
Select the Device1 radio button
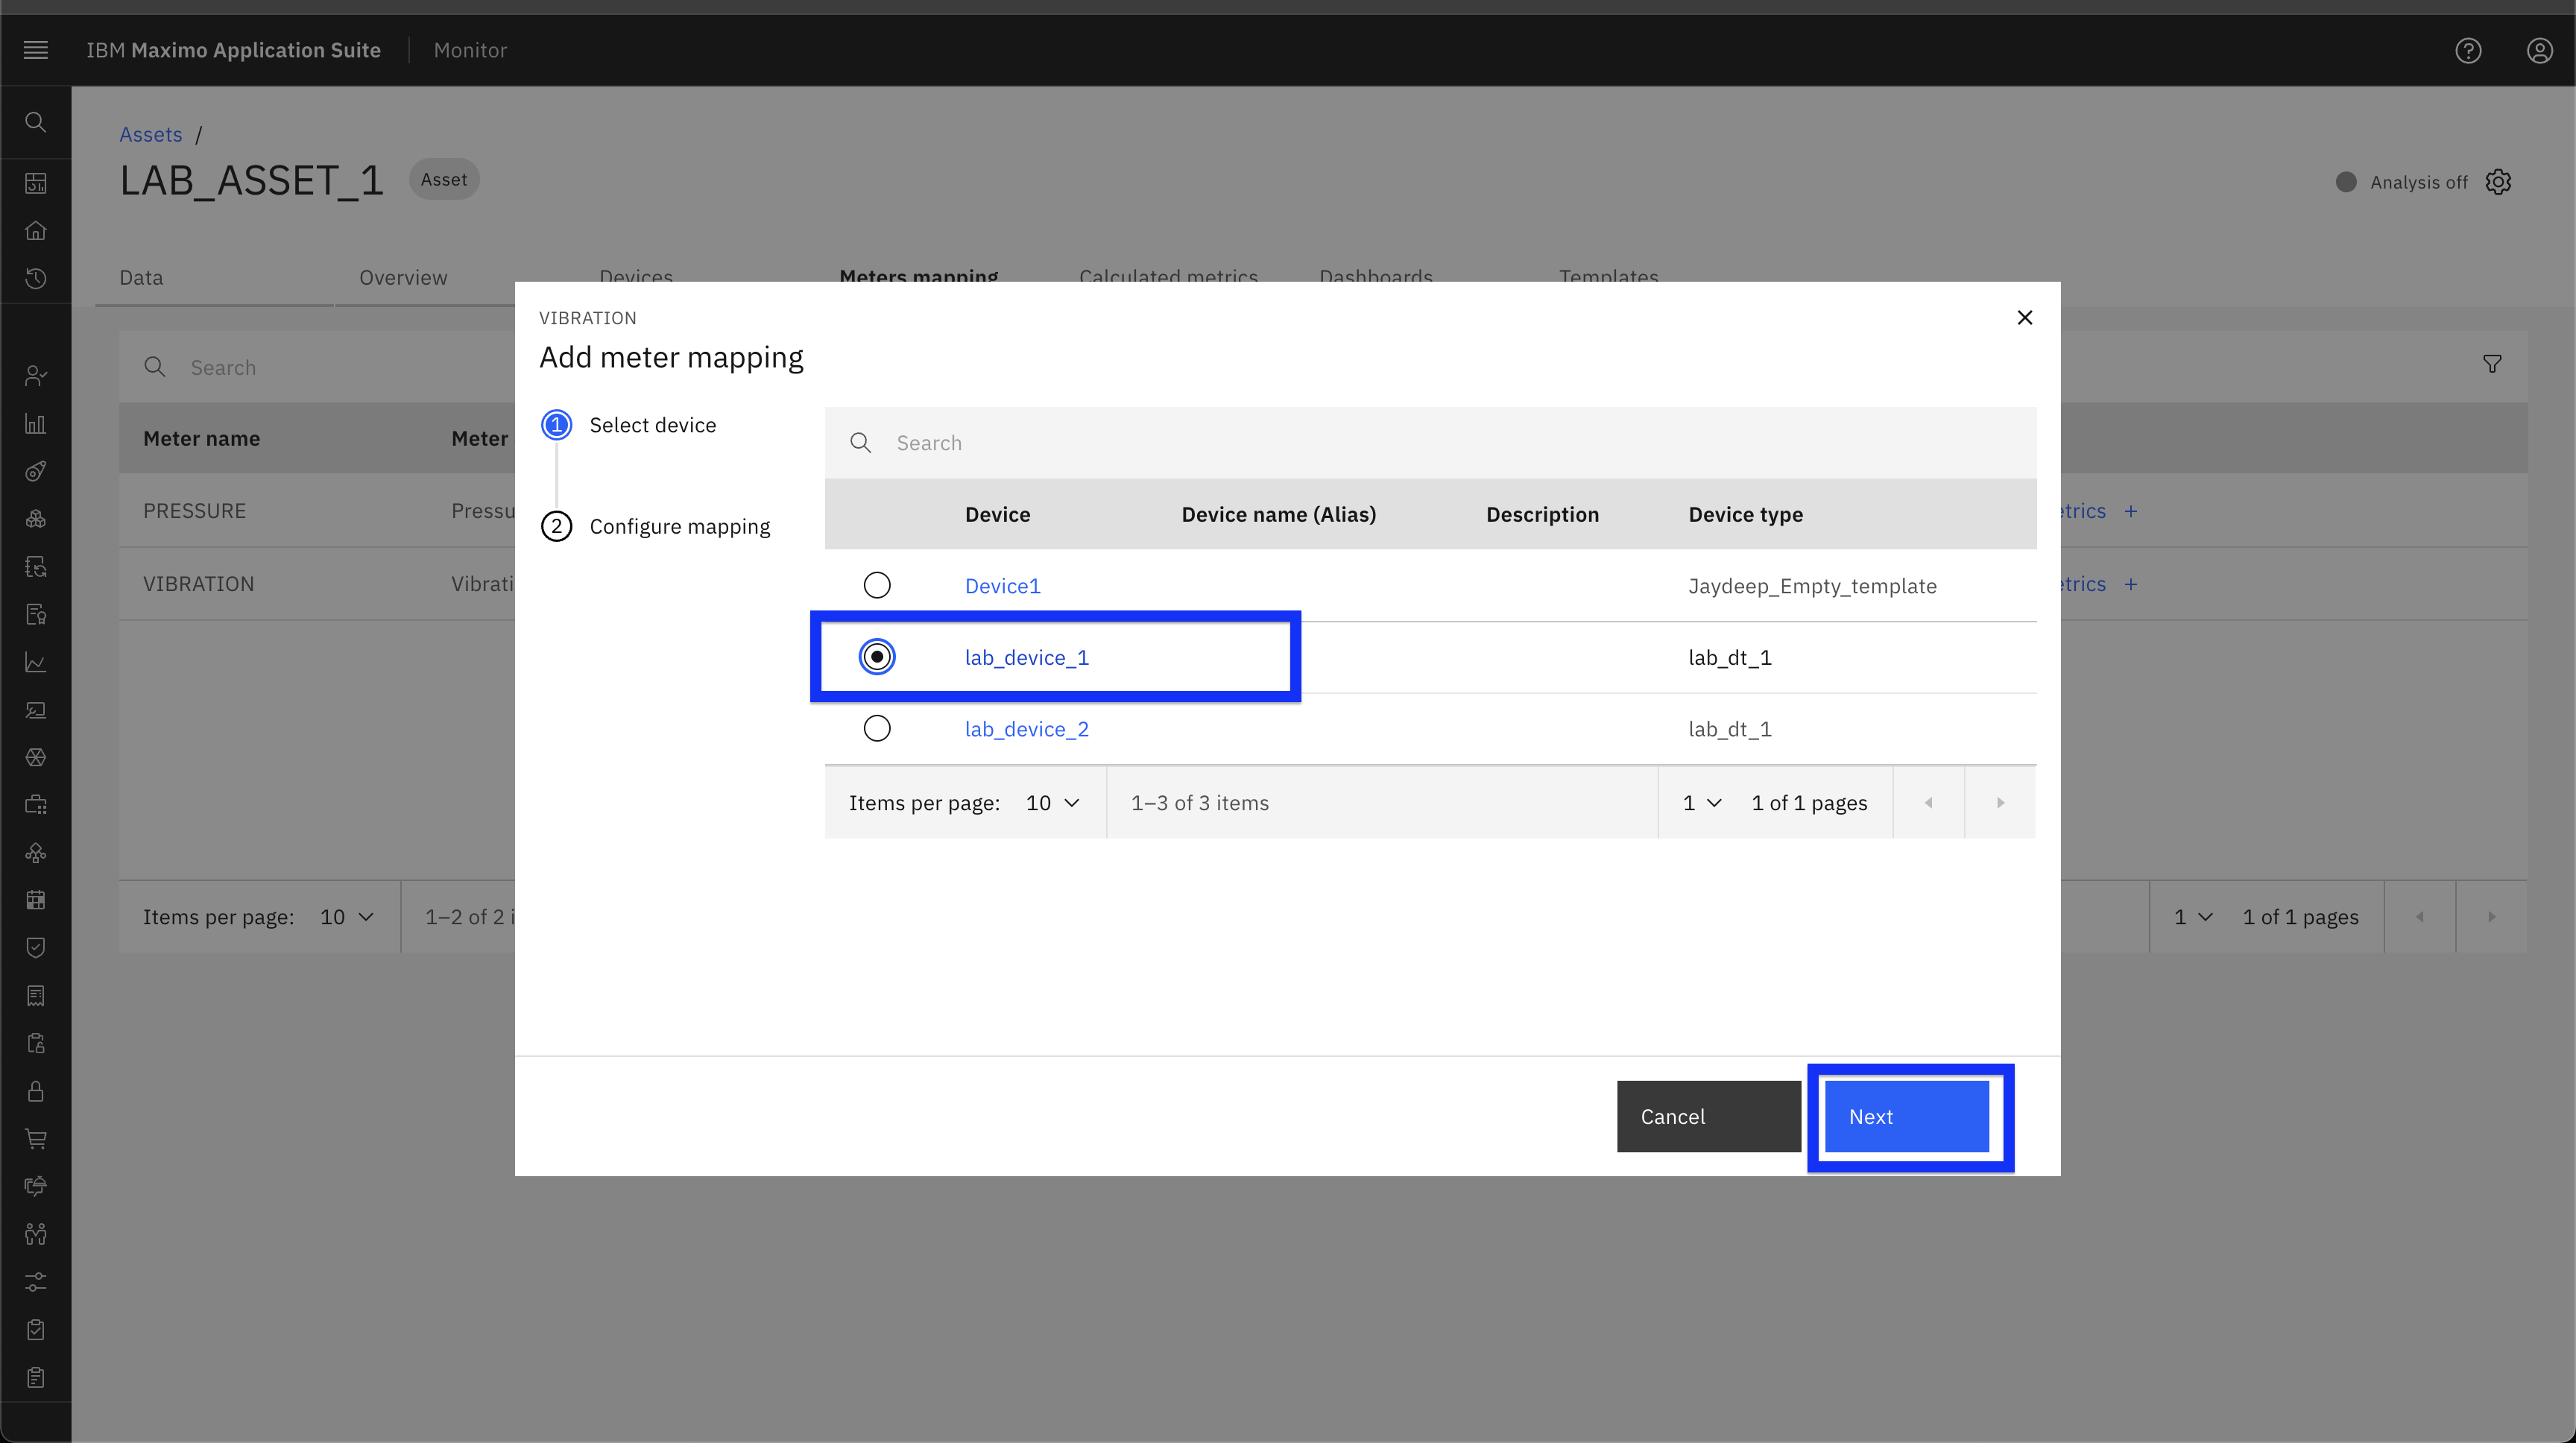877,585
